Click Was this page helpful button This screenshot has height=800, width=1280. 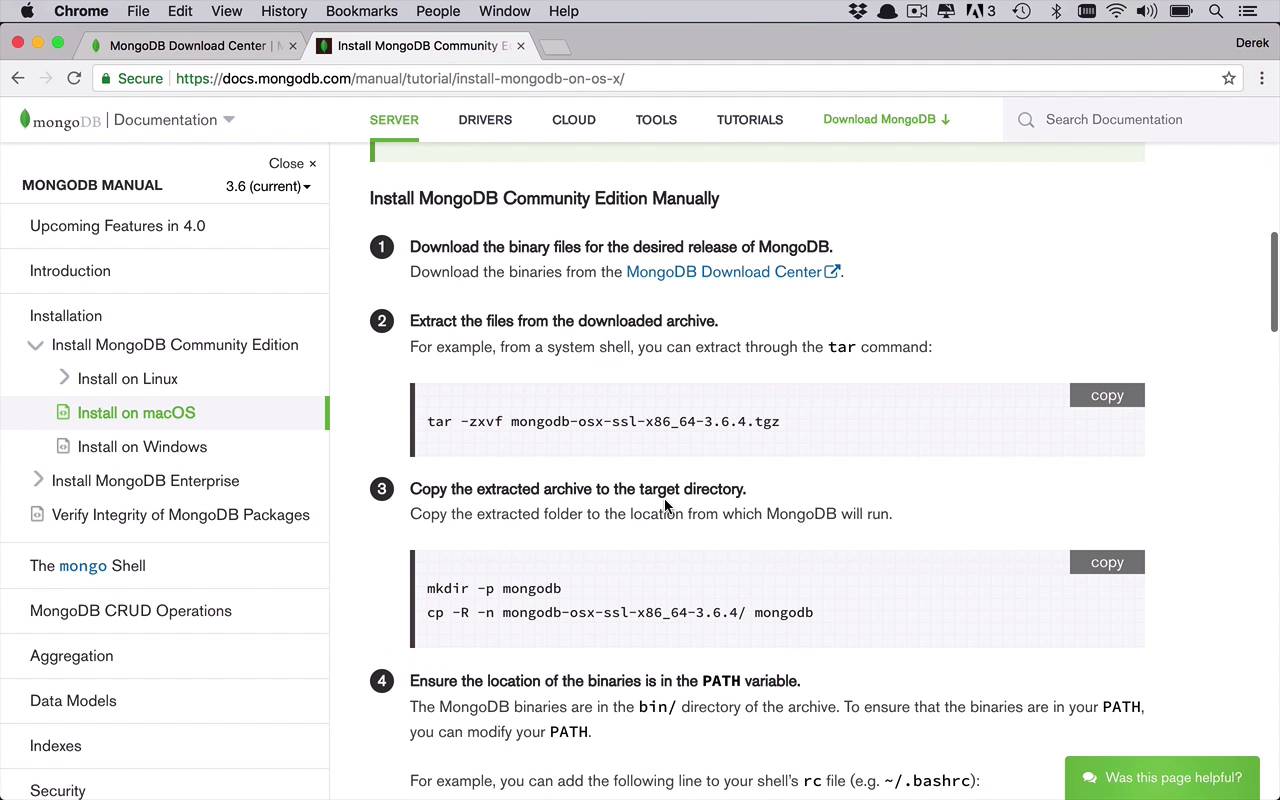coord(1162,778)
